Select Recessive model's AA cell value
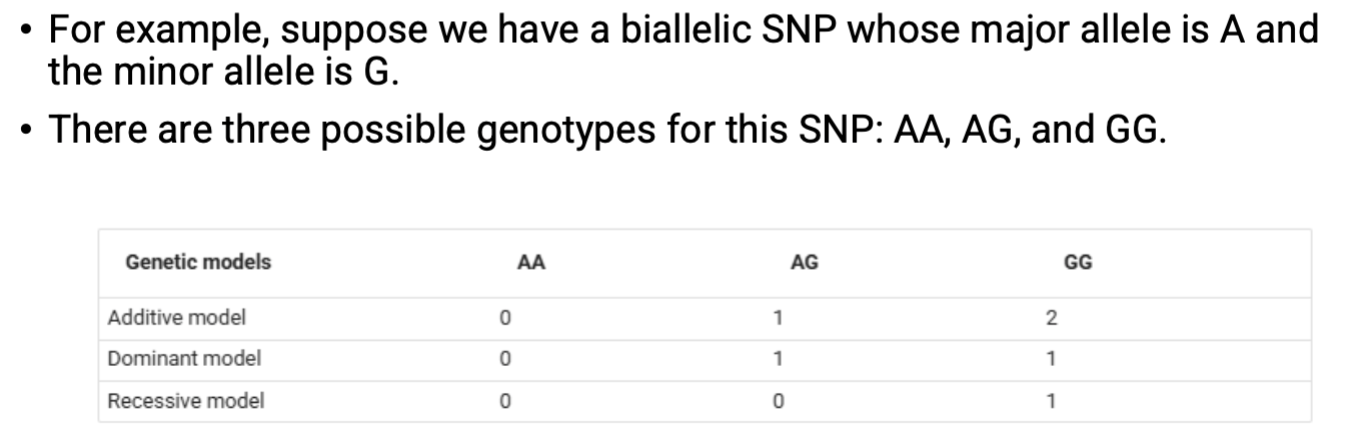 click(505, 401)
